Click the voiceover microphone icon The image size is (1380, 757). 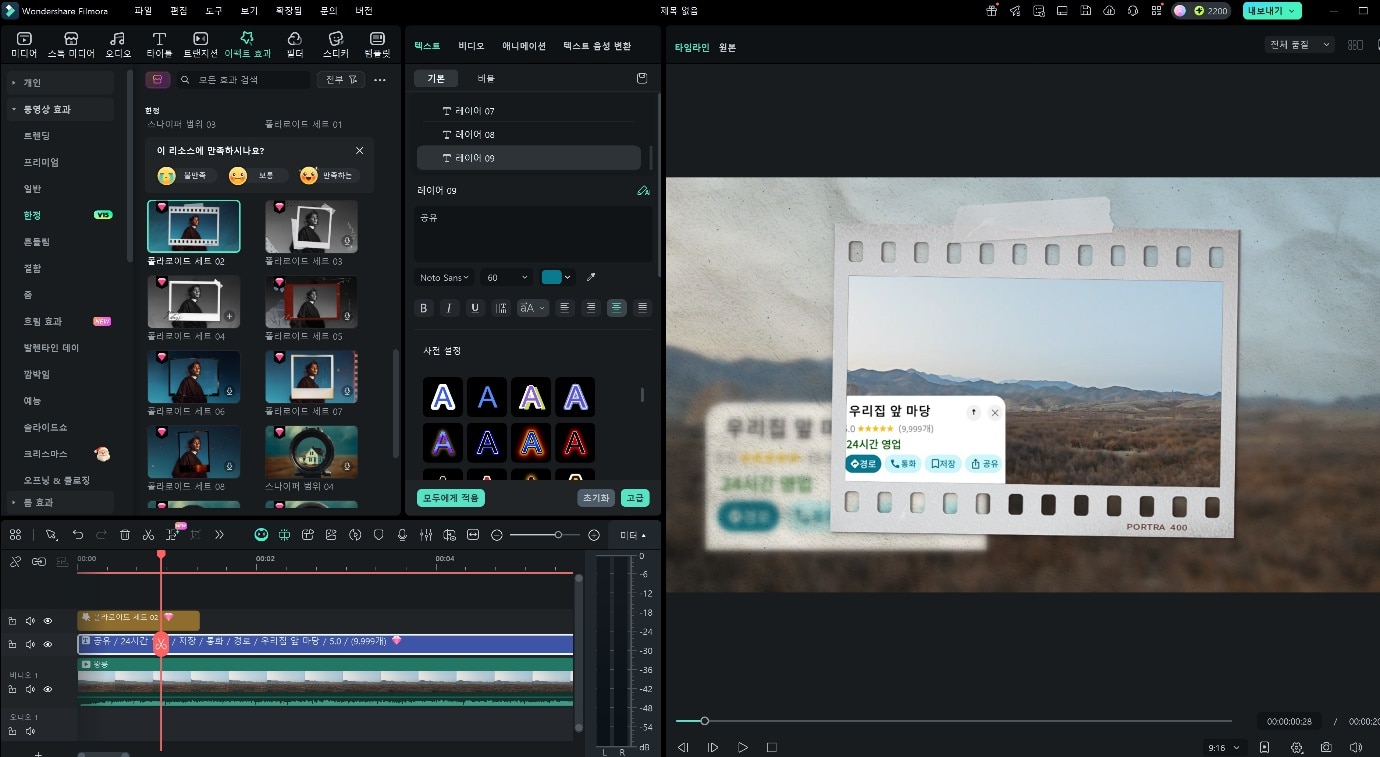(402, 535)
